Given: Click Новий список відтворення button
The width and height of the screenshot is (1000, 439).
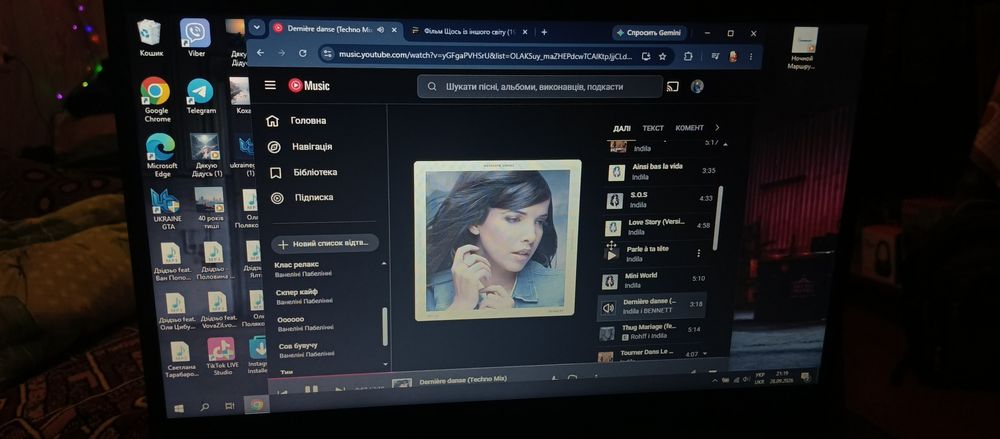Looking at the screenshot, I should pyautogui.click(x=325, y=244).
